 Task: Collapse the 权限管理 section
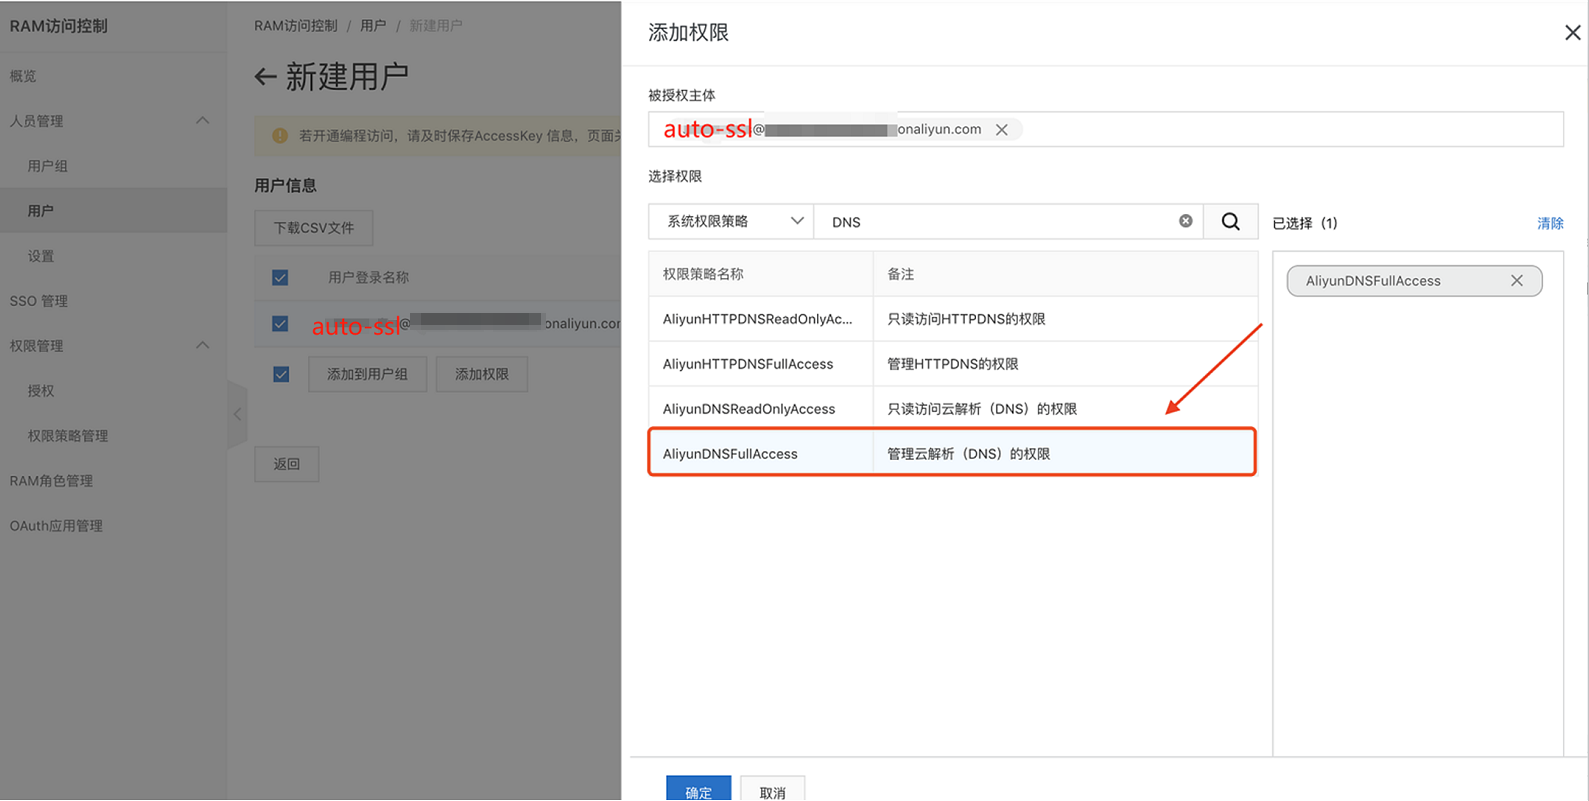tap(202, 346)
